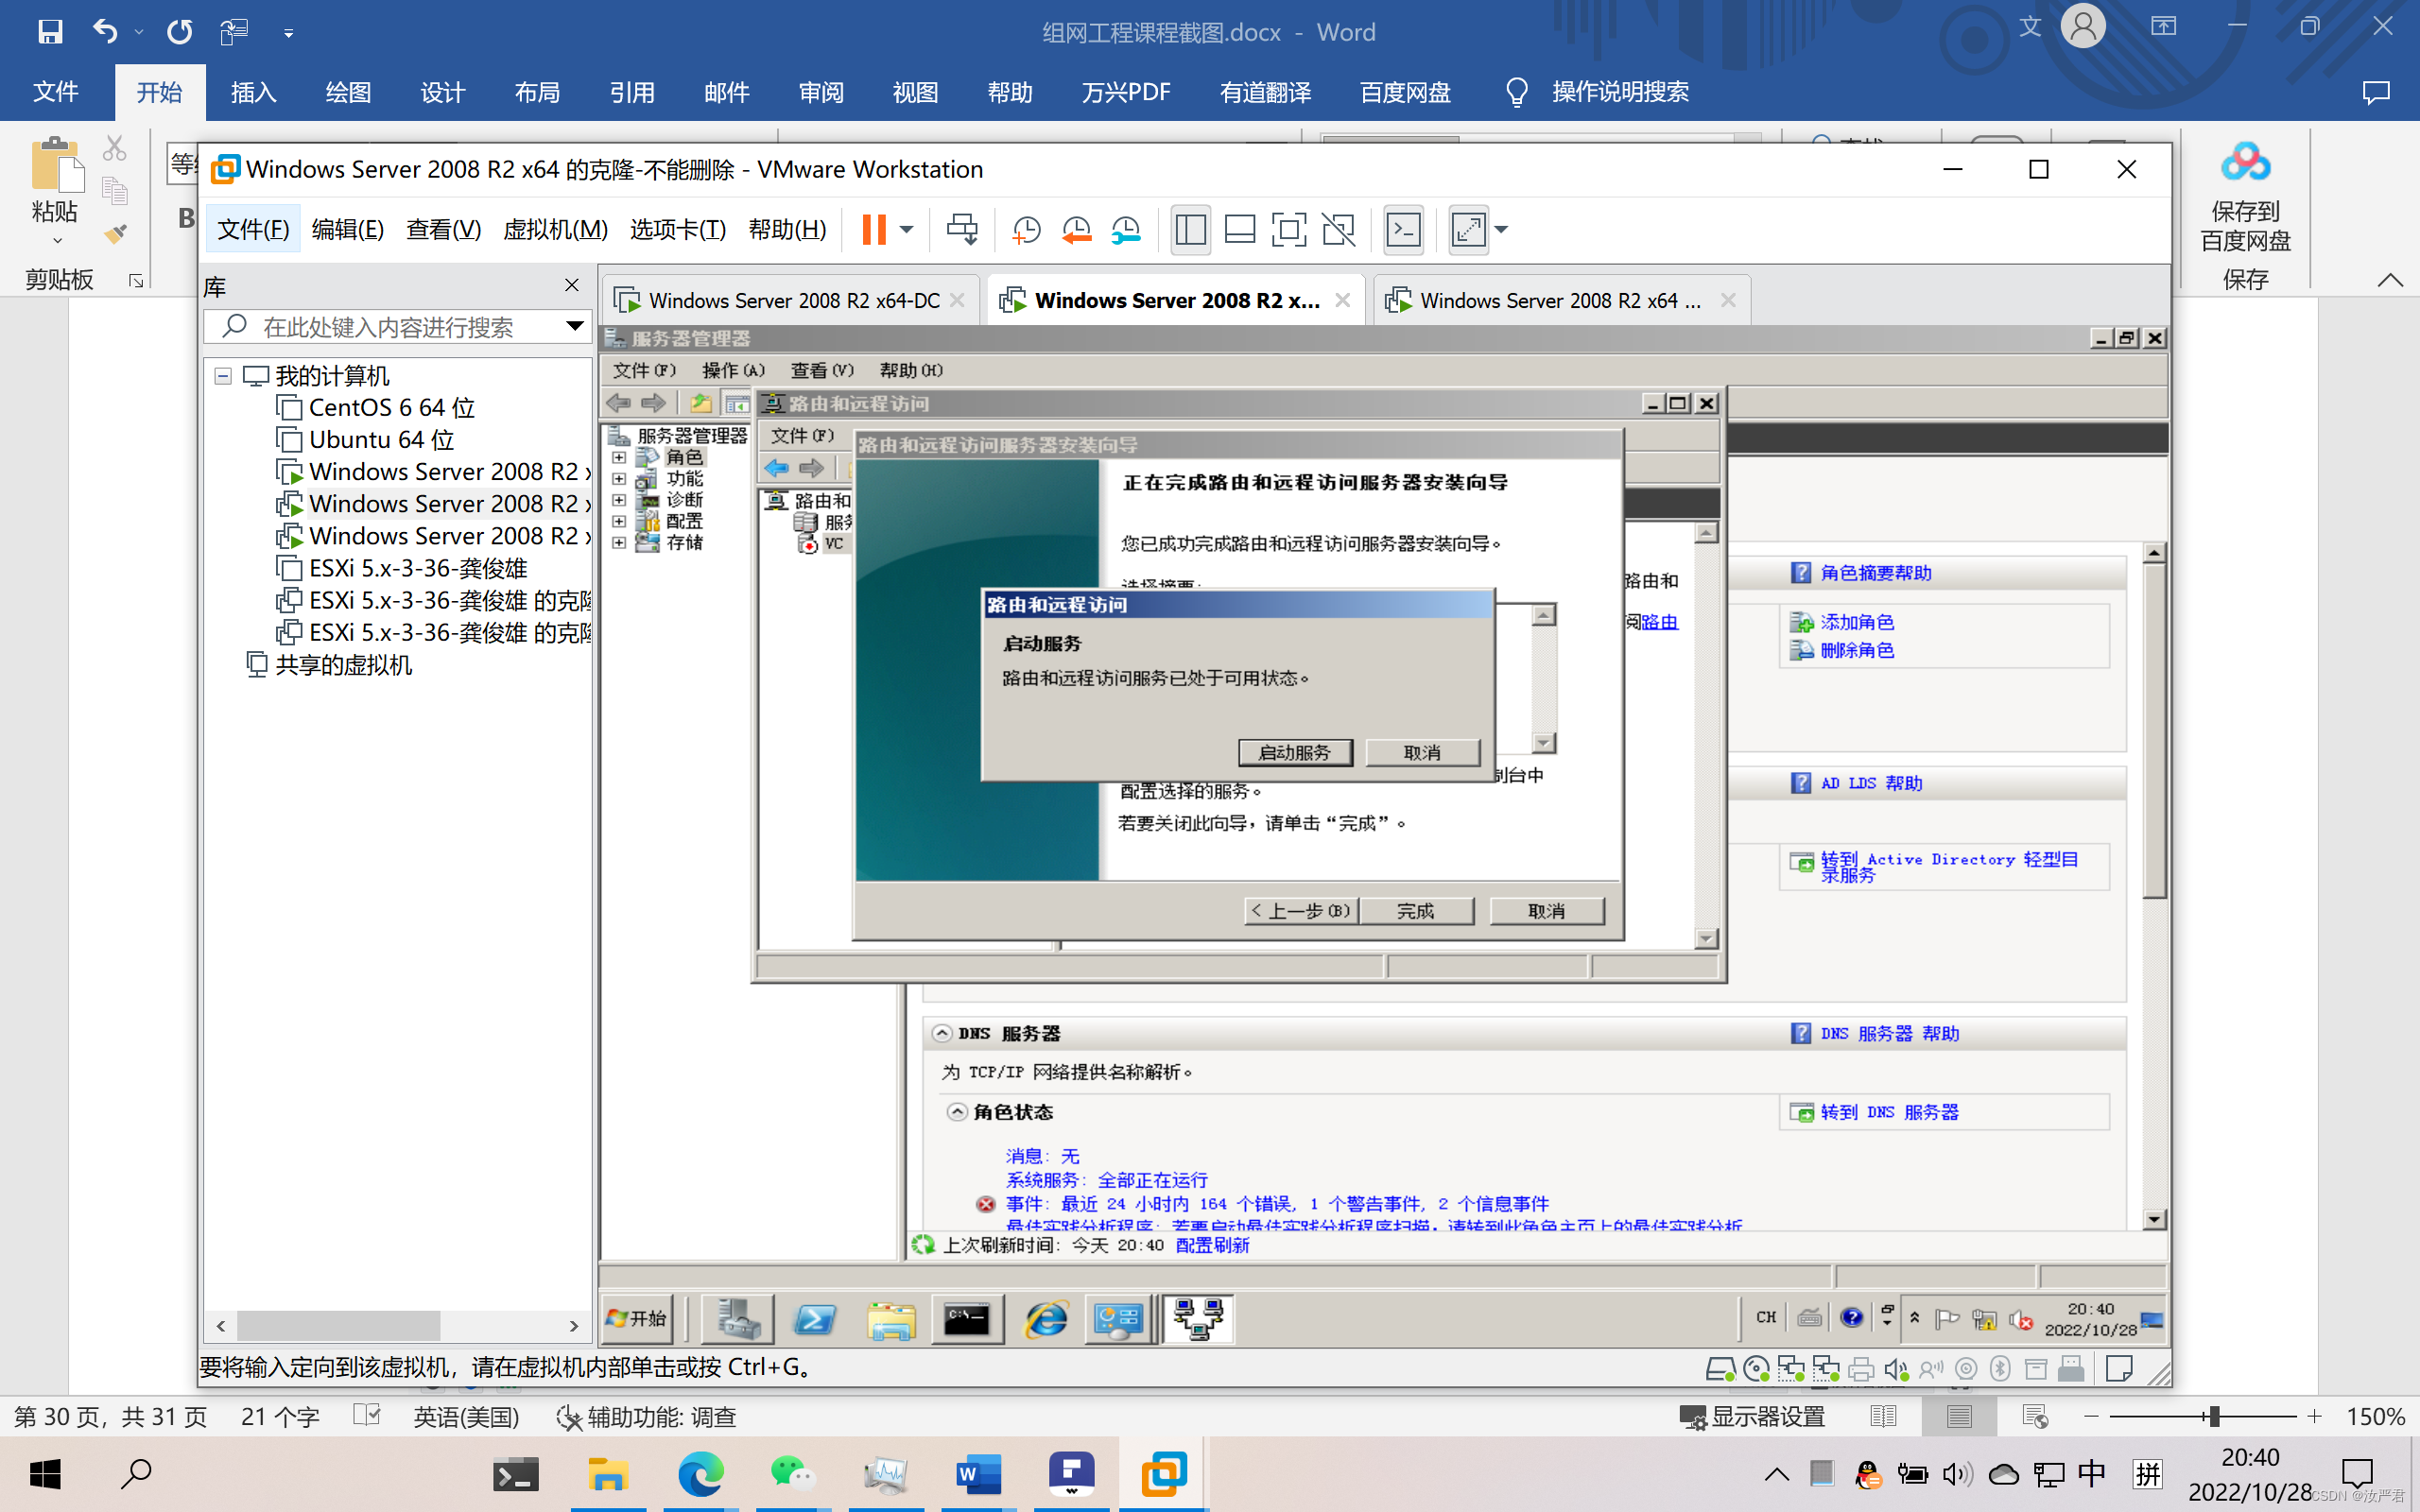The height and width of the screenshot is (1512, 2420).
Task: Collapse the 我的计算机 tree node
Action: [223, 376]
